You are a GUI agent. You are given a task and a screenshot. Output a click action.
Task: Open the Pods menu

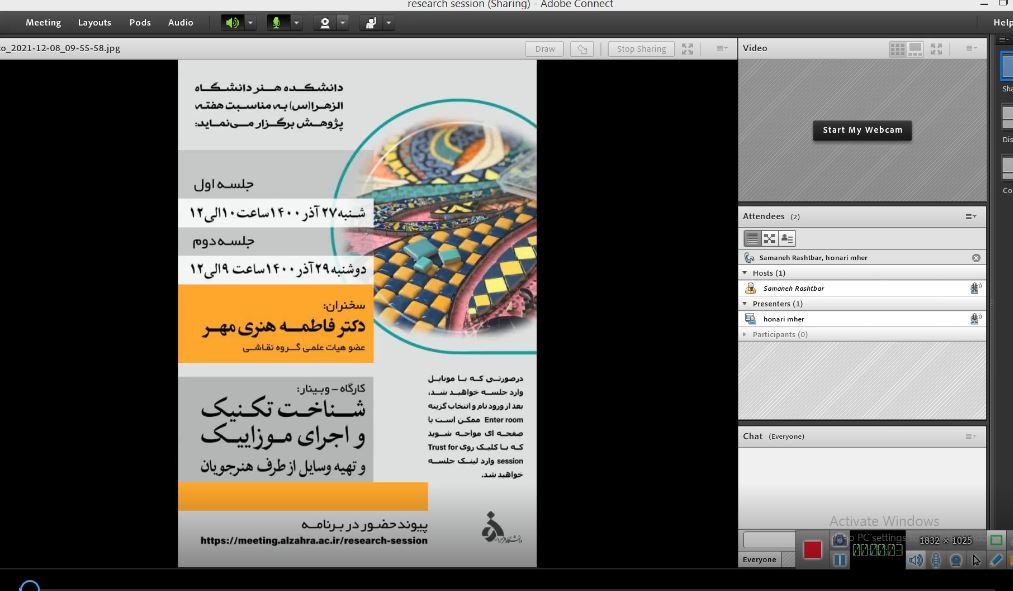(140, 23)
